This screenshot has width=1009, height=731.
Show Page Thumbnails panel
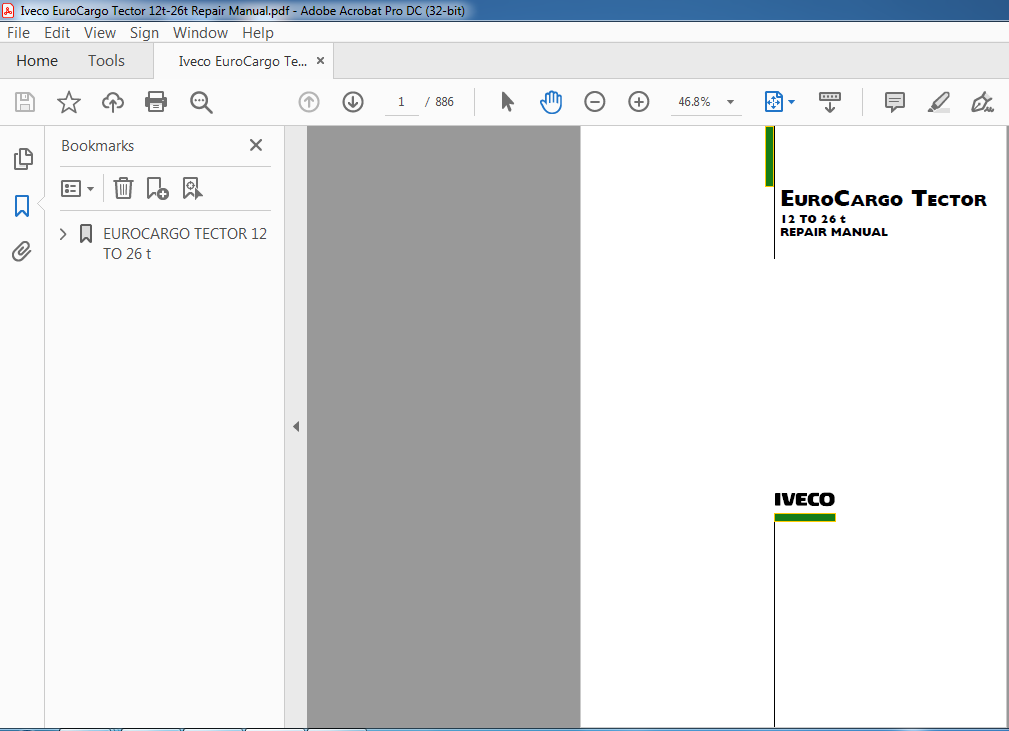coord(23,159)
